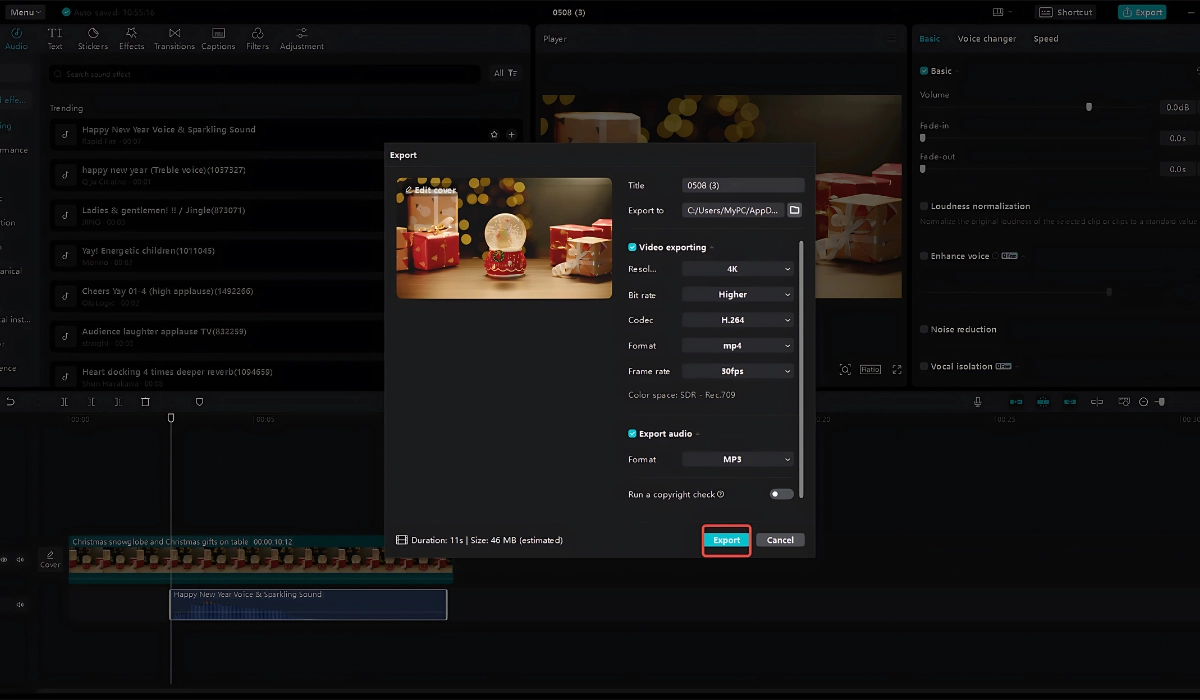Screen dimensions: 1200x700
Task: Enable the Enhance voice checkbox
Action: click(x=924, y=256)
